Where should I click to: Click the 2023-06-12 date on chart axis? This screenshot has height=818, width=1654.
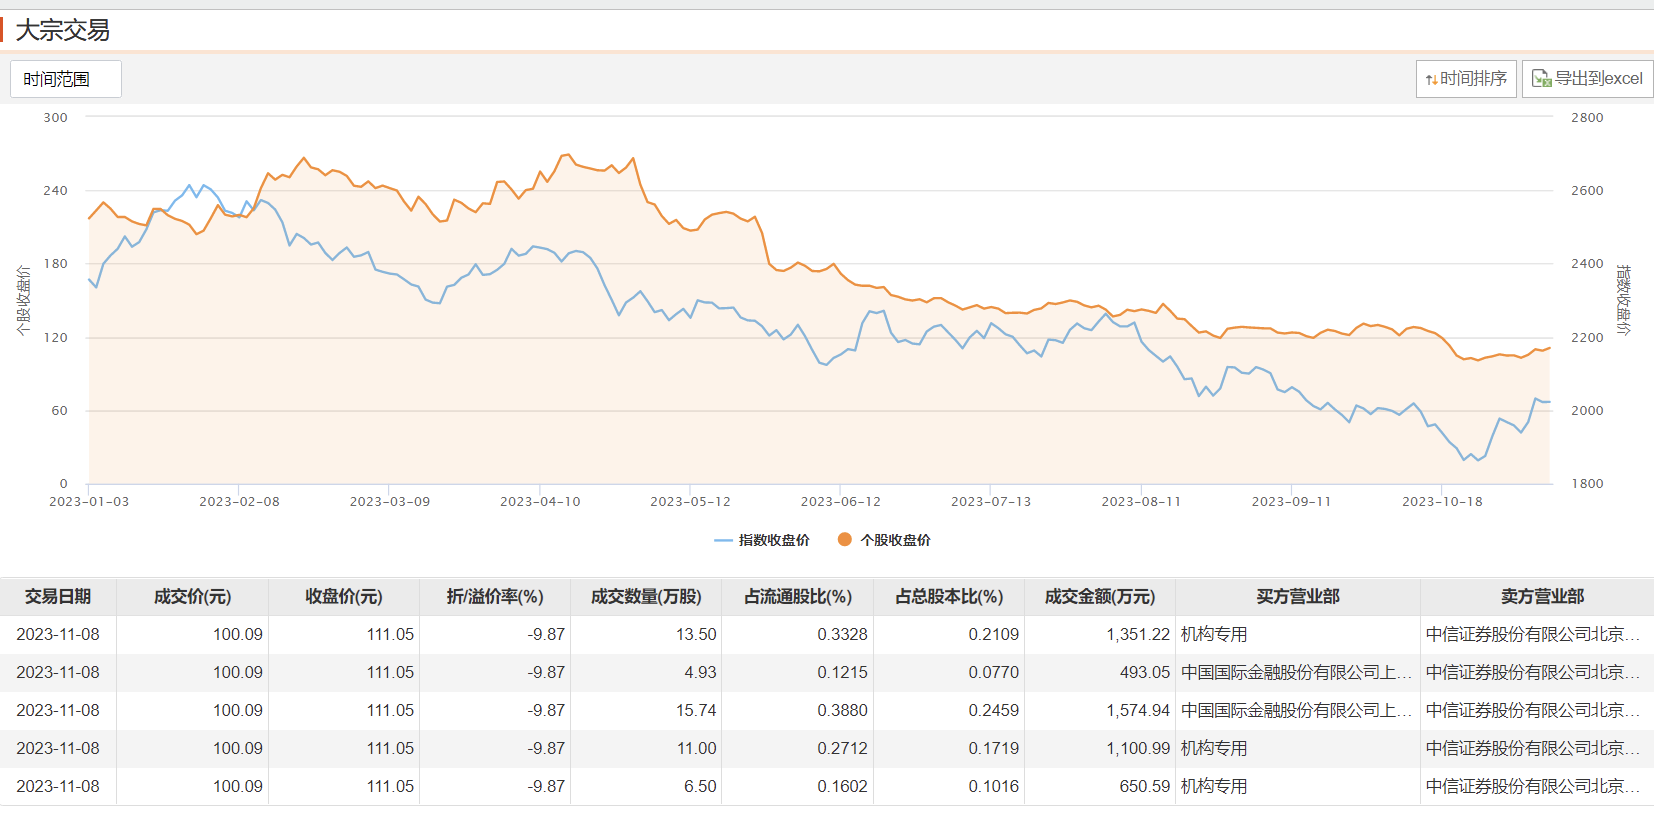tap(840, 502)
